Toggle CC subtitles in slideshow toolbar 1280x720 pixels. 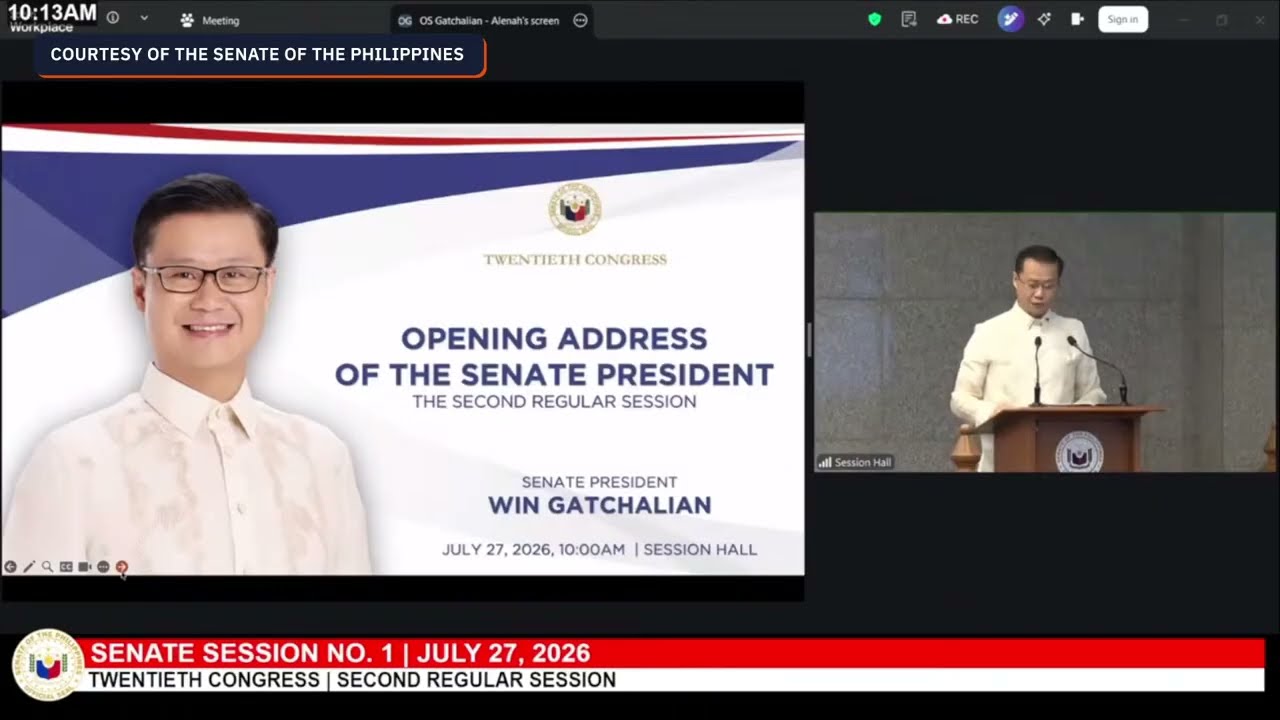pos(66,567)
